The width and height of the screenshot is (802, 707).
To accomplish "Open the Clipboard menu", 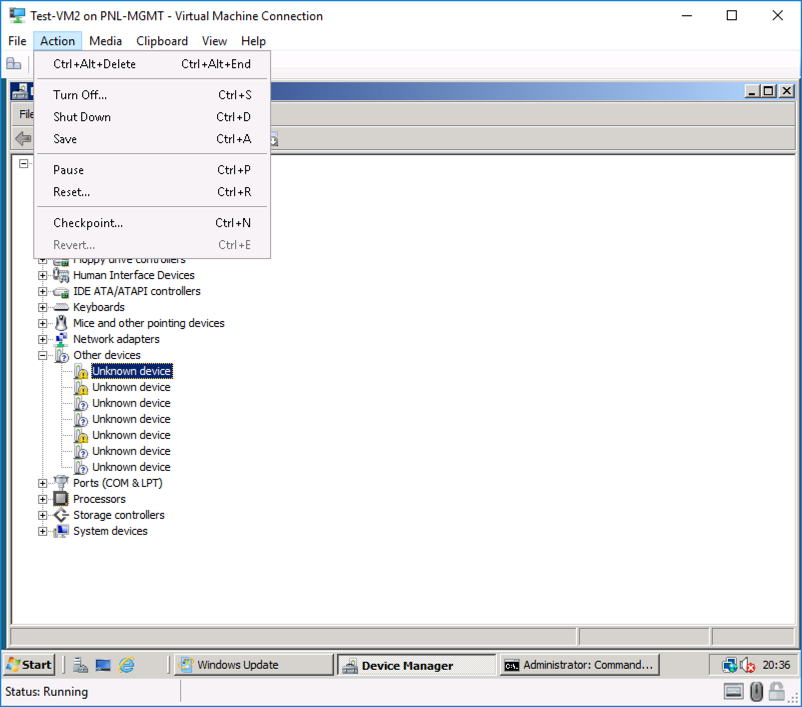I will coord(162,41).
